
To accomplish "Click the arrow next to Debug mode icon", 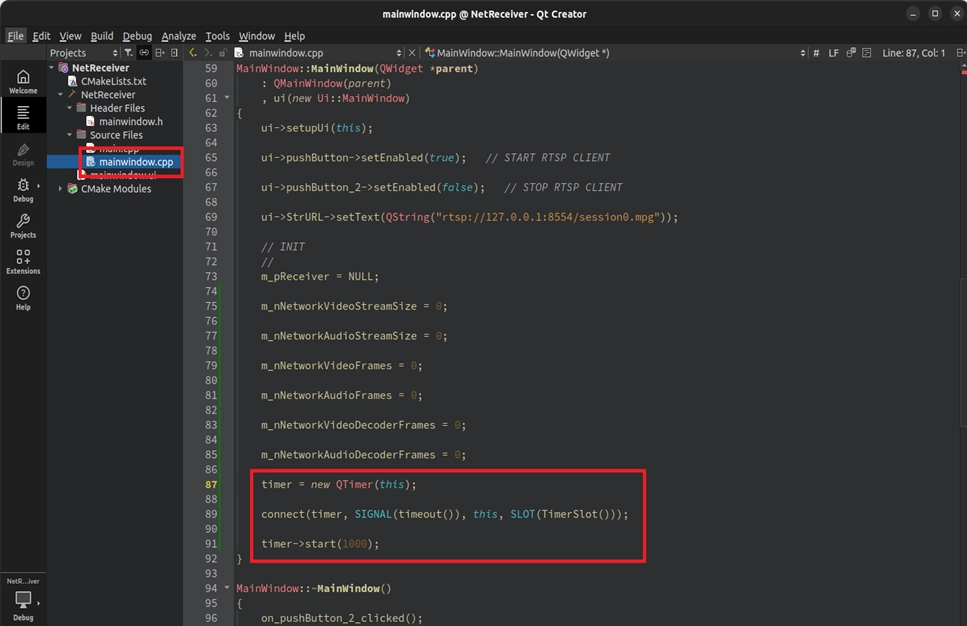I will [x=38, y=186].
